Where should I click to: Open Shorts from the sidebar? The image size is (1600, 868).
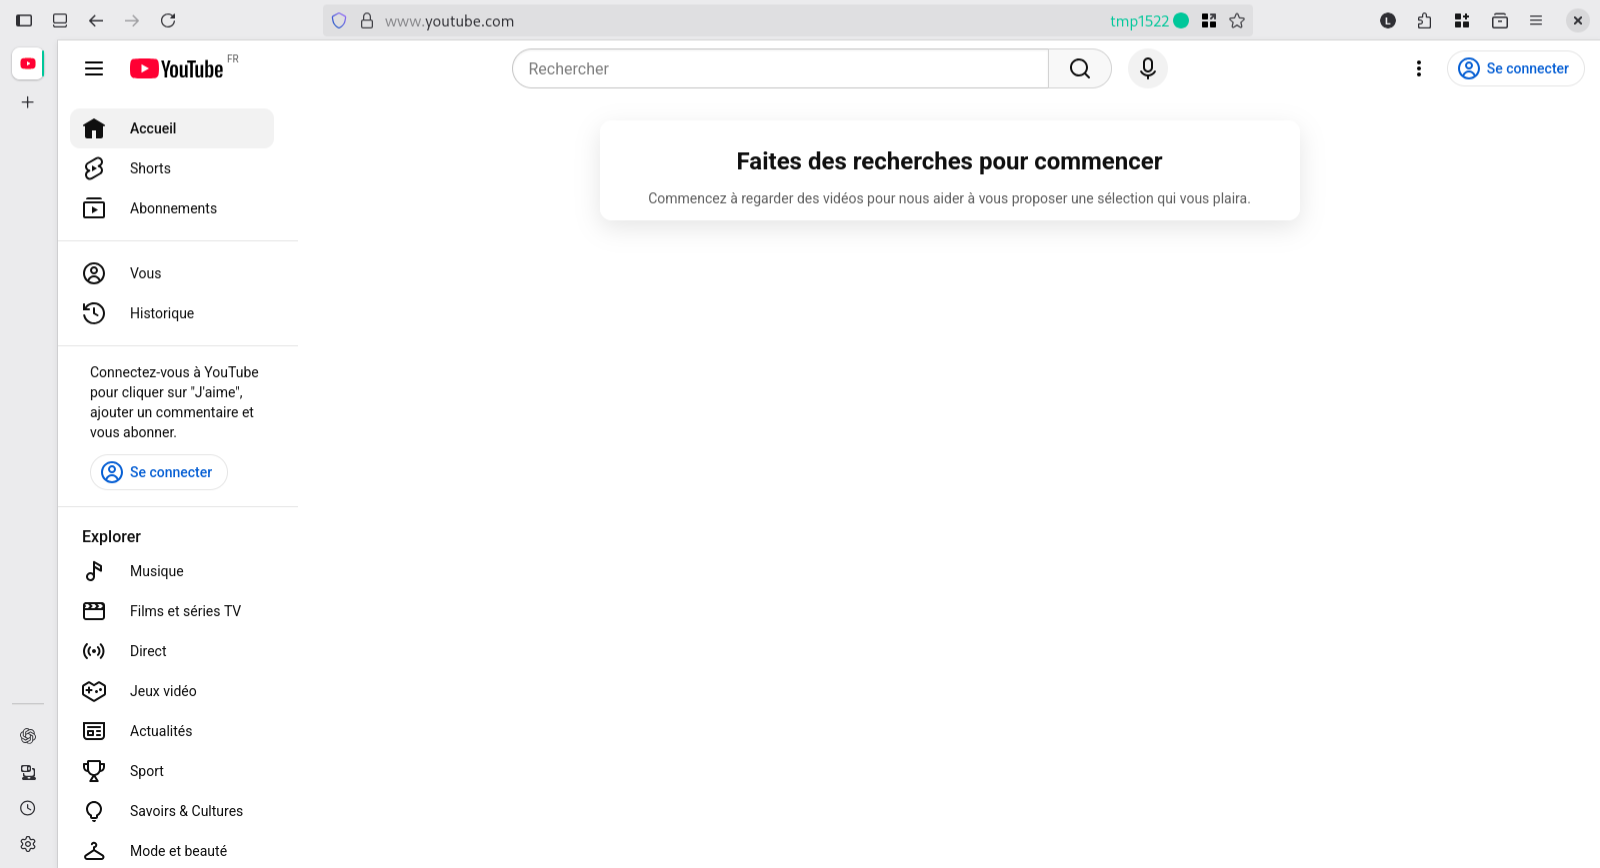[x=150, y=169]
